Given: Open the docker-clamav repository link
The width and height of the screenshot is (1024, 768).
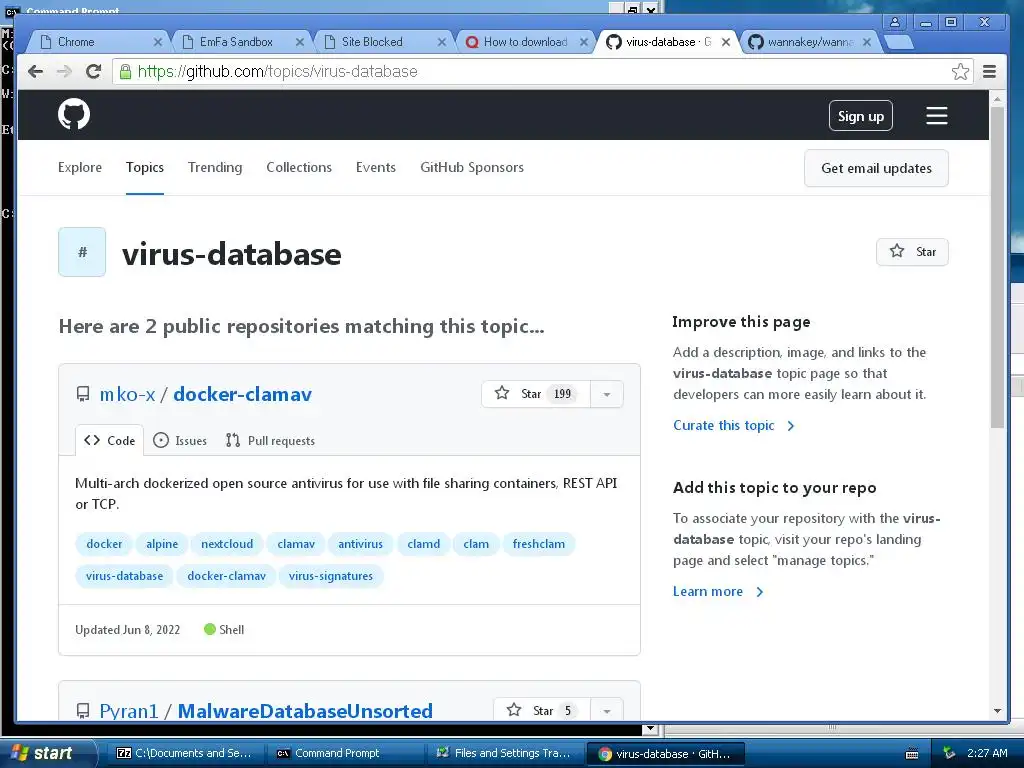Looking at the screenshot, I should click(x=242, y=394).
